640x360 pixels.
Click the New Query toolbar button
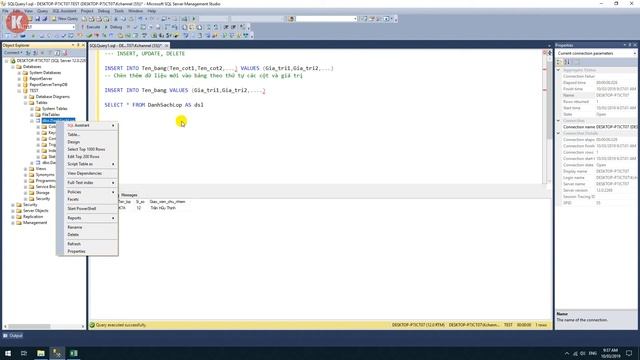pyautogui.click(x=64, y=19)
